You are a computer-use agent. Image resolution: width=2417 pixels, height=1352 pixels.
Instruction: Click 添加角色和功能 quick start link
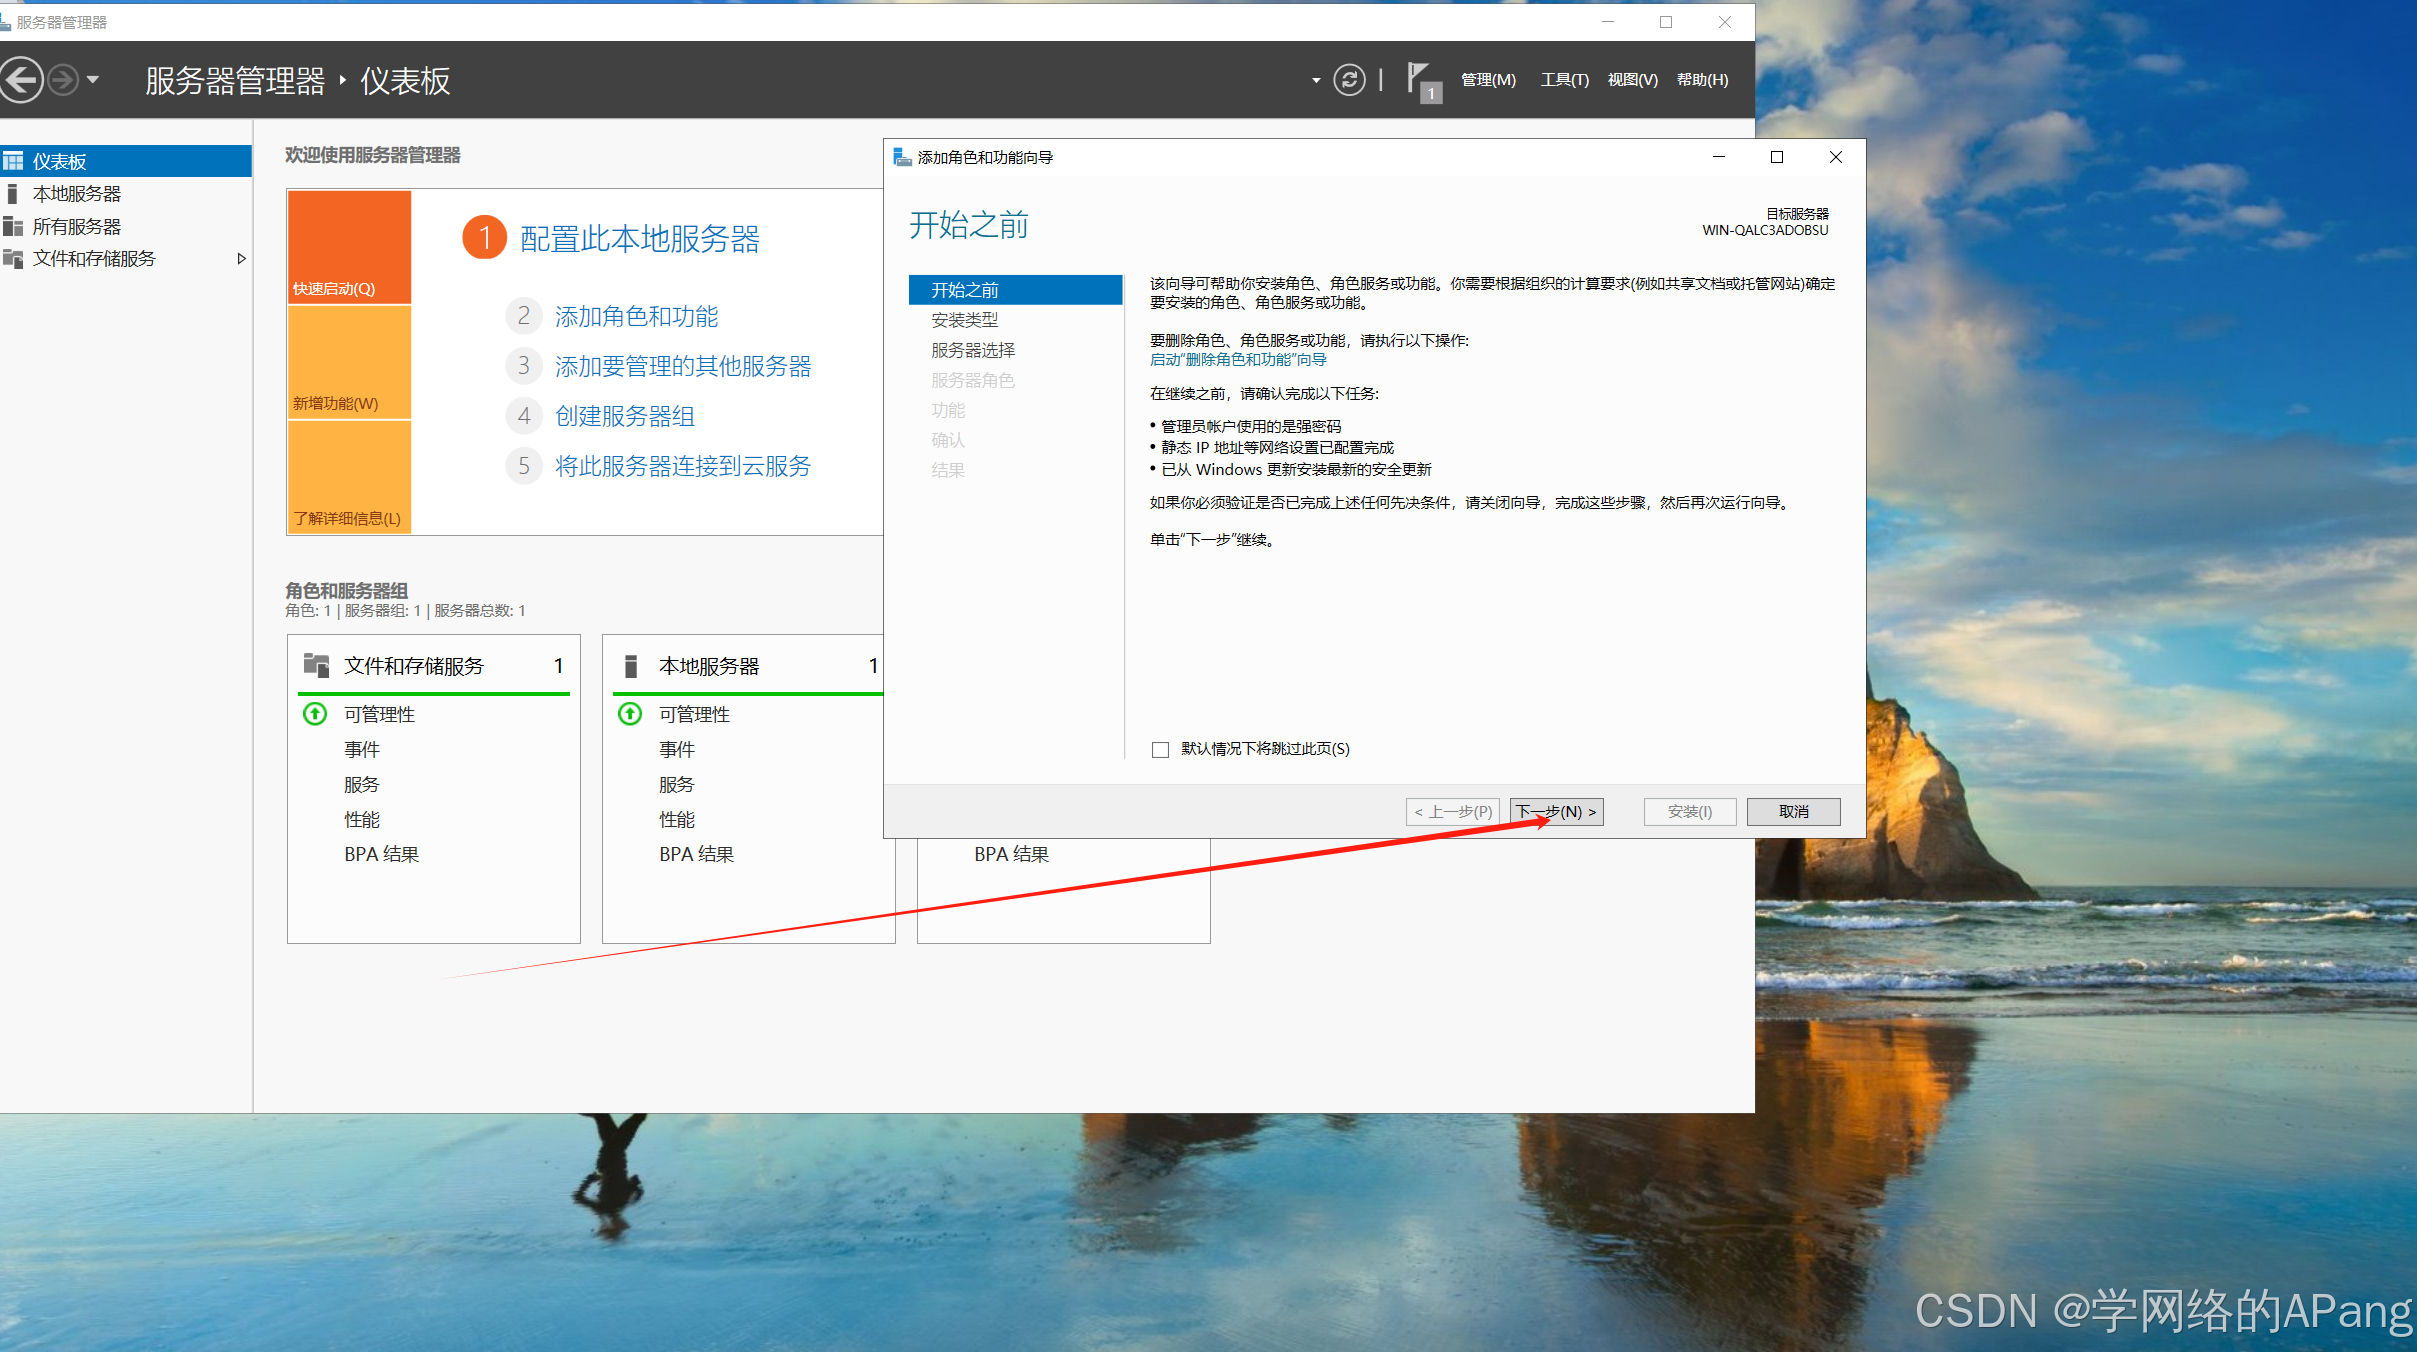[x=636, y=317]
